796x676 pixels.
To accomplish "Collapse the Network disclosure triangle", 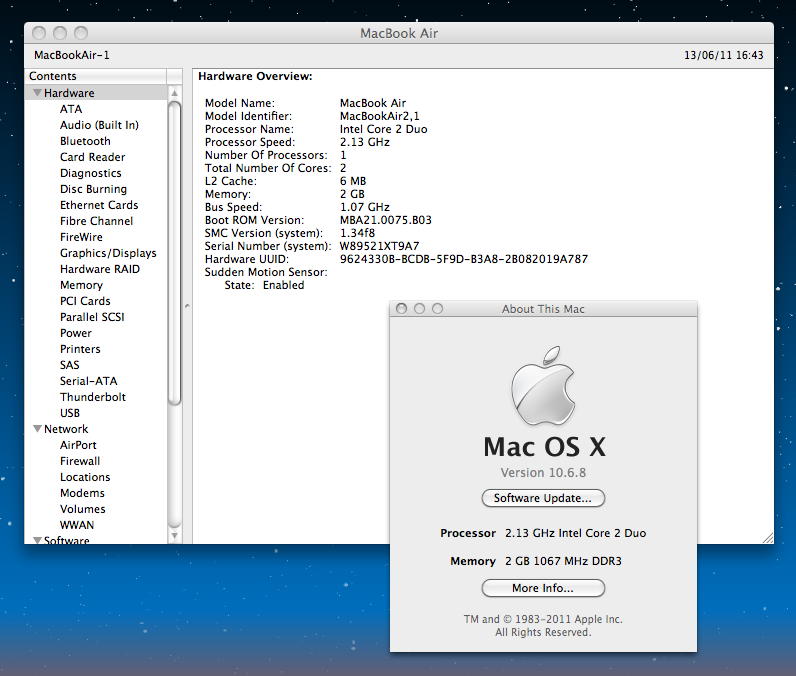I will (37, 429).
